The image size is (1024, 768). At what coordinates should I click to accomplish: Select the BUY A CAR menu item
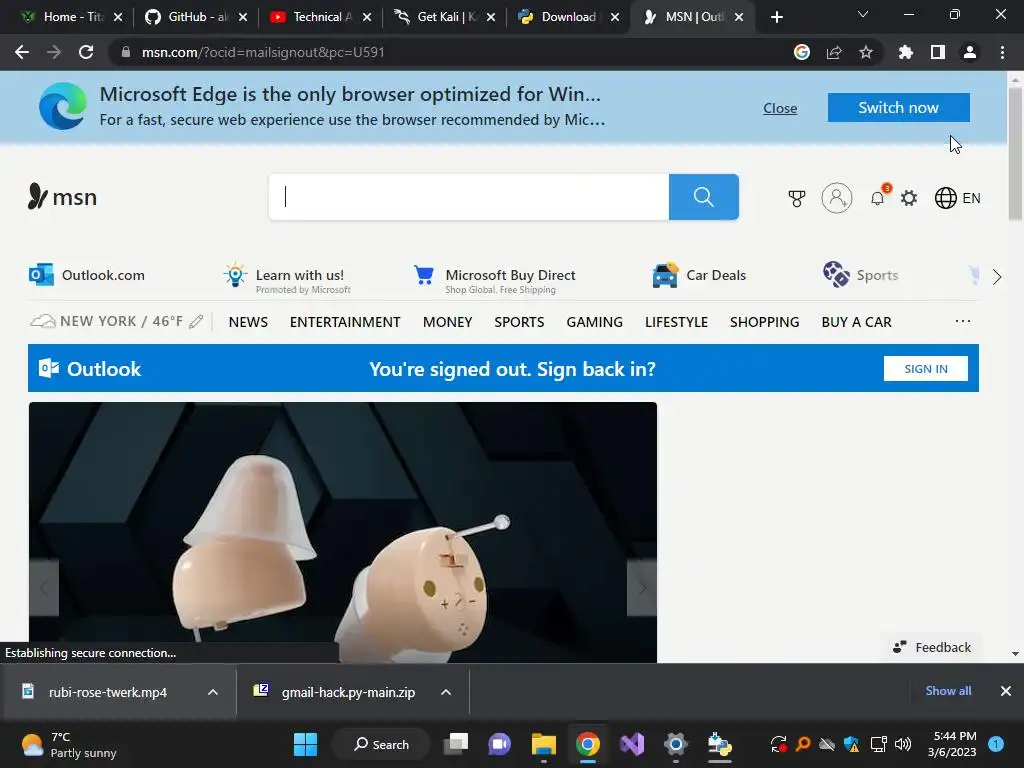coord(856,322)
